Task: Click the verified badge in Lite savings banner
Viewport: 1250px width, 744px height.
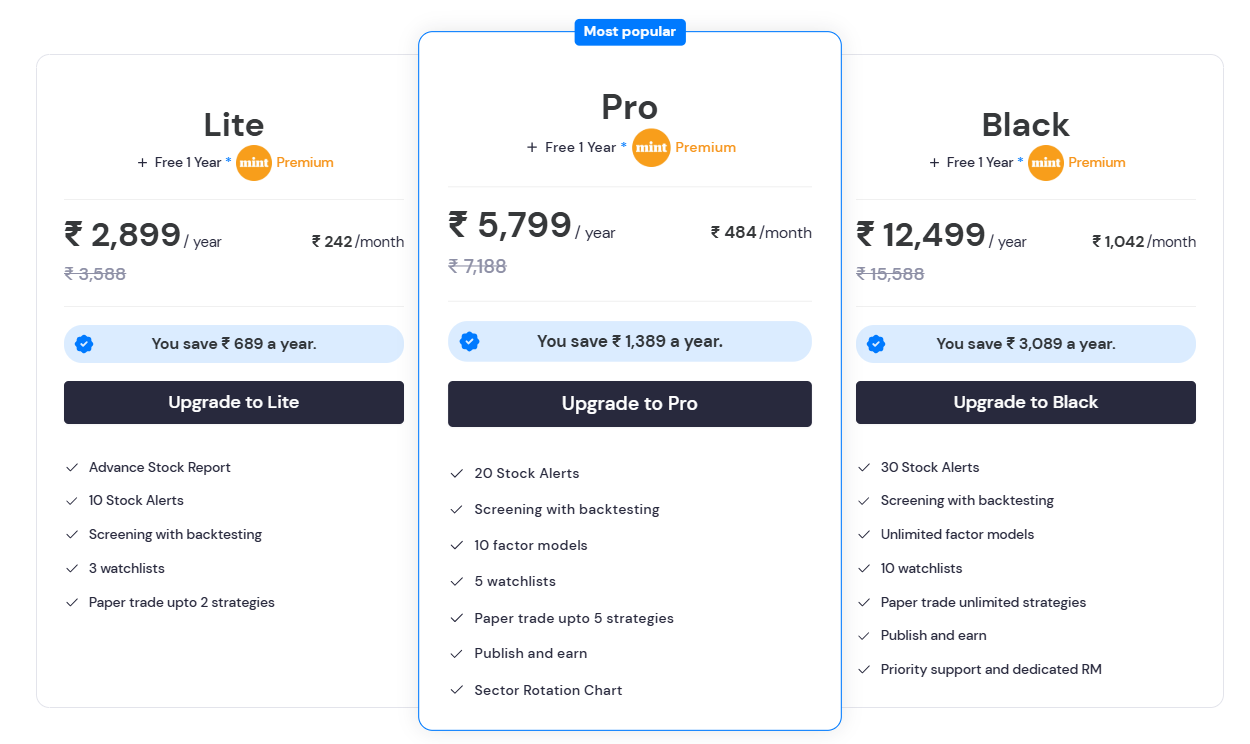Action: (x=85, y=343)
